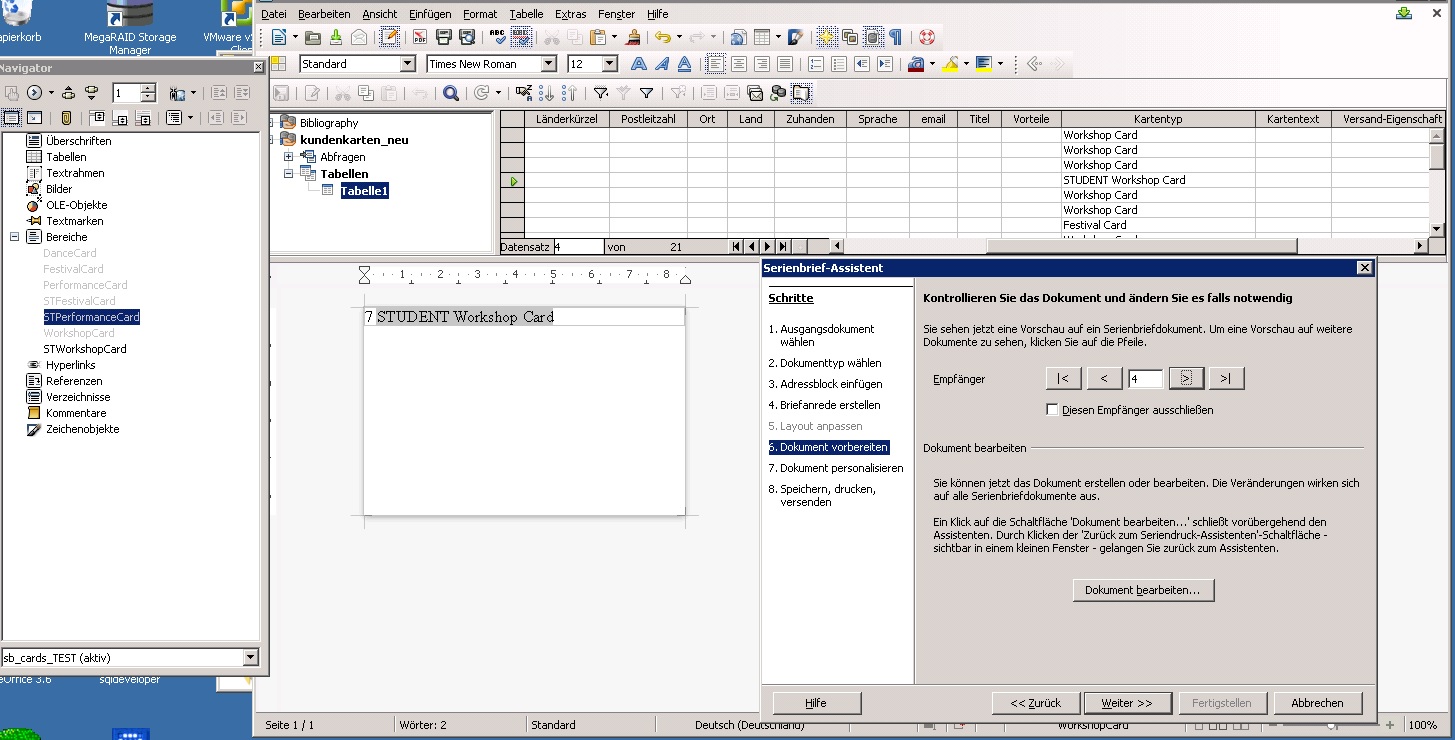Viewport: 1455px width, 740px height.
Task: Click the Find Record magnifier icon
Action: click(451, 93)
